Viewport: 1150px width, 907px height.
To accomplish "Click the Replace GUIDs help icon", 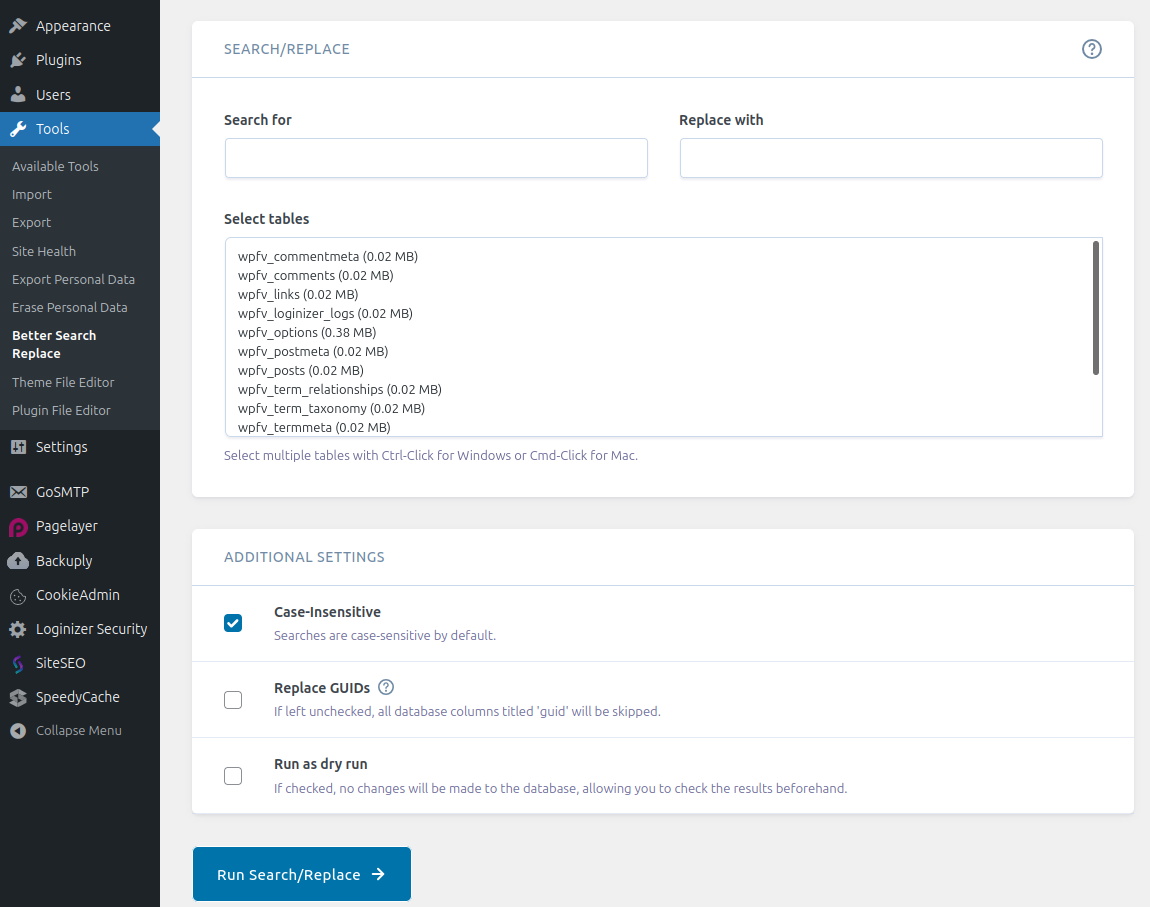I will coord(386,687).
